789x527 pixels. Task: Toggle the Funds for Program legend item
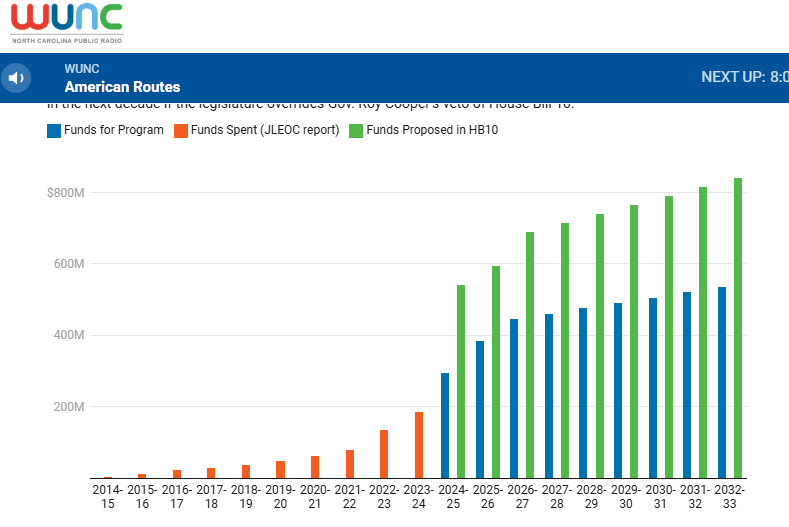[113, 130]
